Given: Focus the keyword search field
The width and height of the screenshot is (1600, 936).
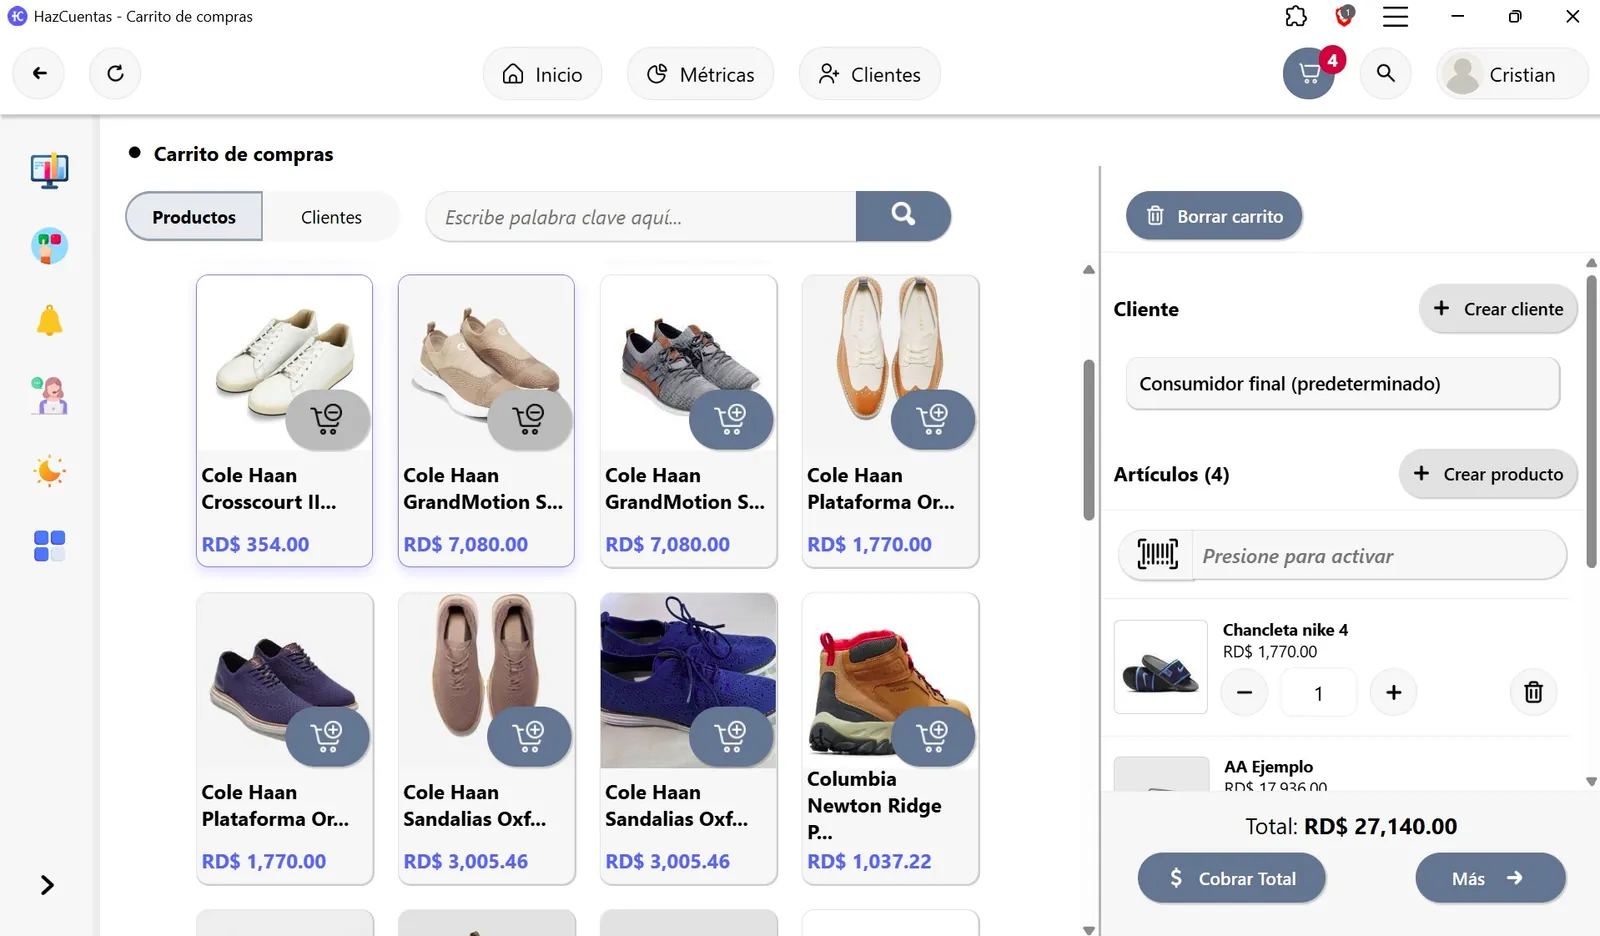Looking at the screenshot, I should [641, 217].
